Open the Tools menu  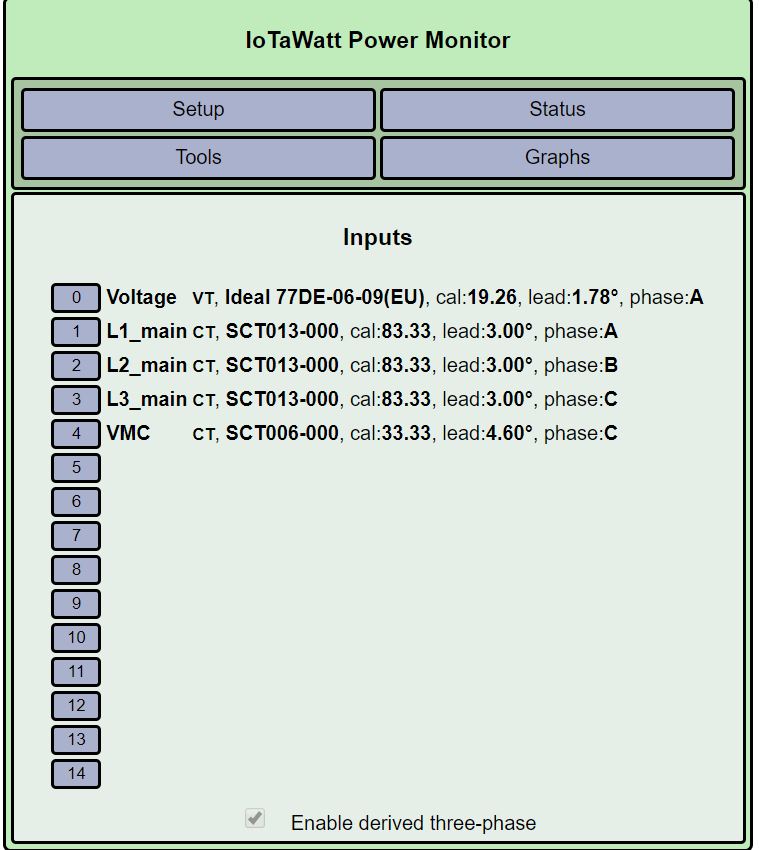(198, 158)
